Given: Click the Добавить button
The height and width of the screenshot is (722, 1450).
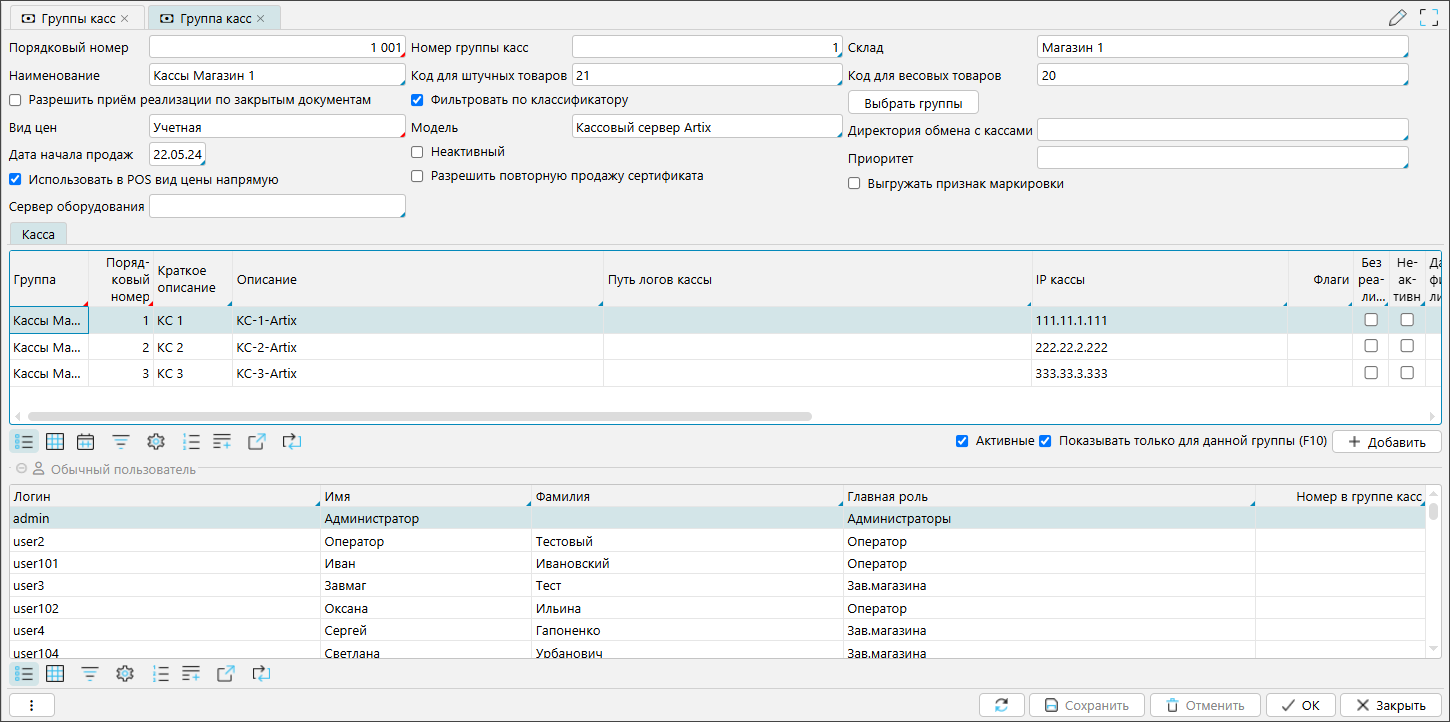Looking at the screenshot, I should [x=1386, y=441].
